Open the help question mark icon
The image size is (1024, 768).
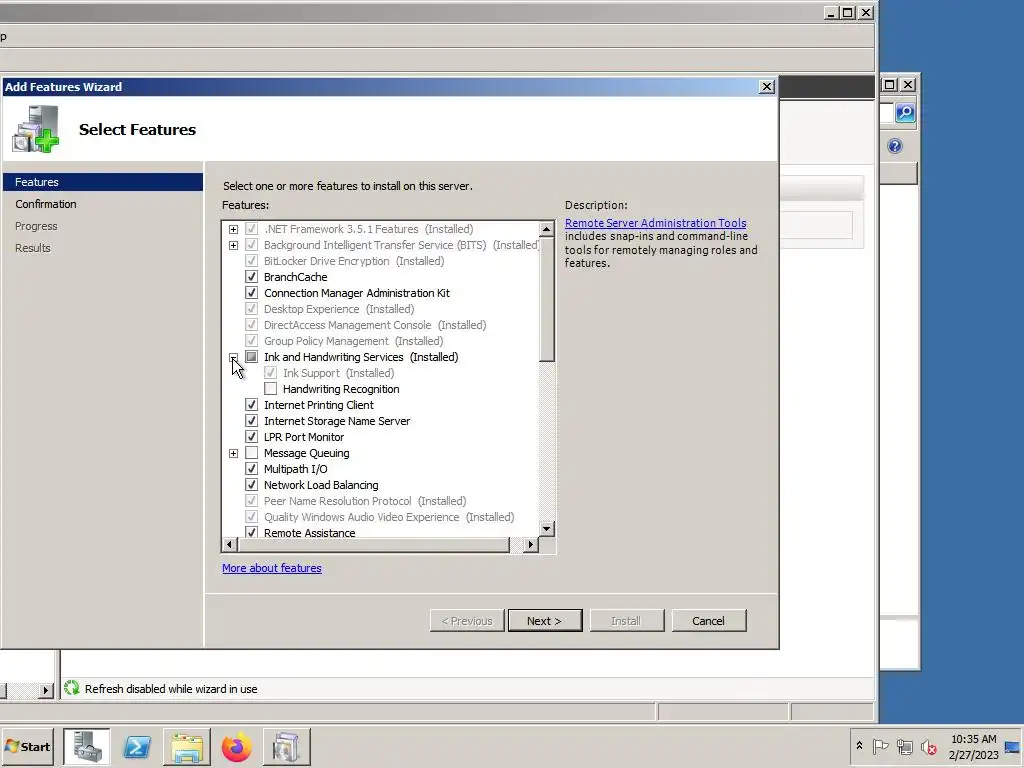[895, 146]
